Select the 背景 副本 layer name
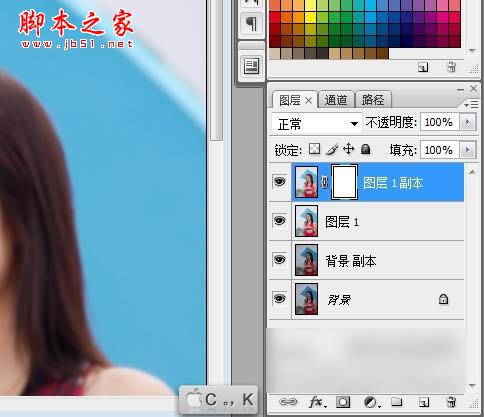The width and height of the screenshot is (484, 417). (351, 261)
